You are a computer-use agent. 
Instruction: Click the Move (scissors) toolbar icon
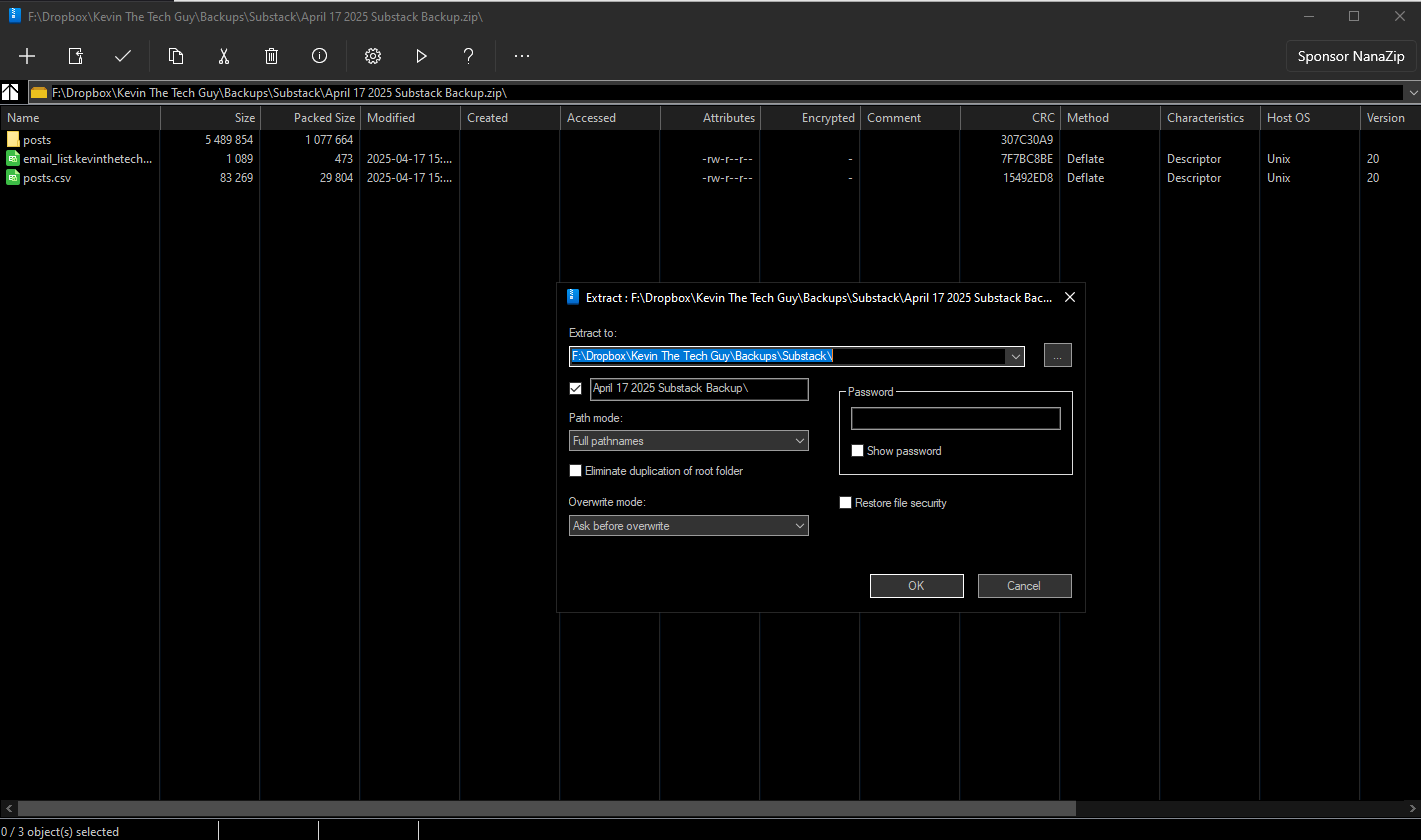coord(224,56)
